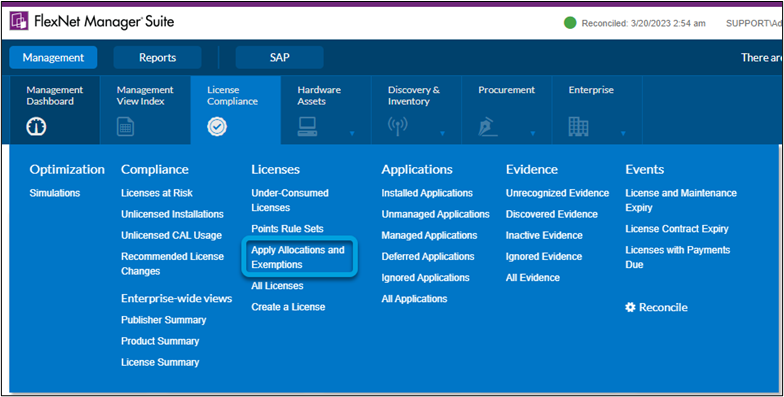Open Ignored Evidence
The width and height of the screenshot is (784, 397).
click(x=544, y=256)
